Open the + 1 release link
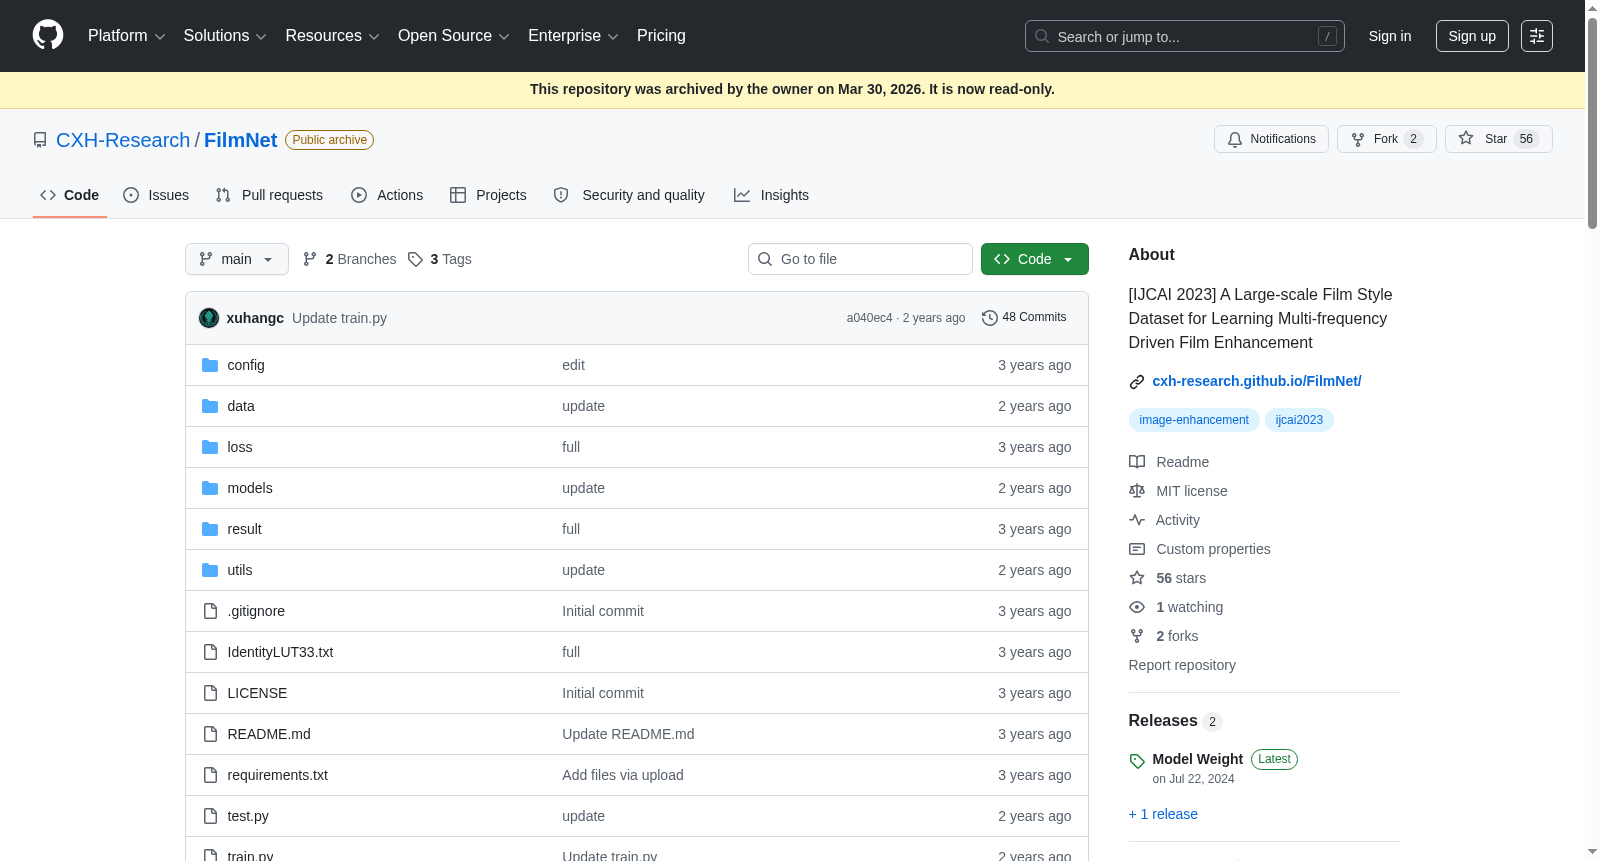The image size is (1600, 861). pyautogui.click(x=1163, y=814)
